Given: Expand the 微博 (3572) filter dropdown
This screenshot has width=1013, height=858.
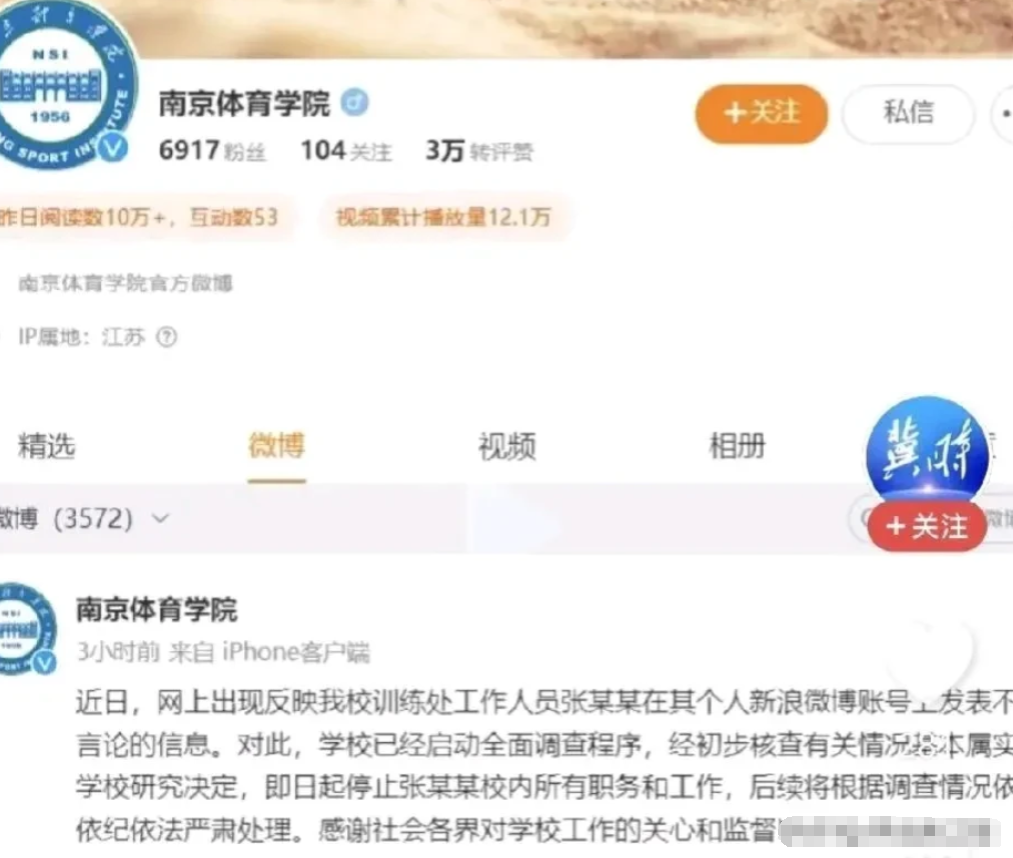Looking at the screenshot, I should (84, 518).
